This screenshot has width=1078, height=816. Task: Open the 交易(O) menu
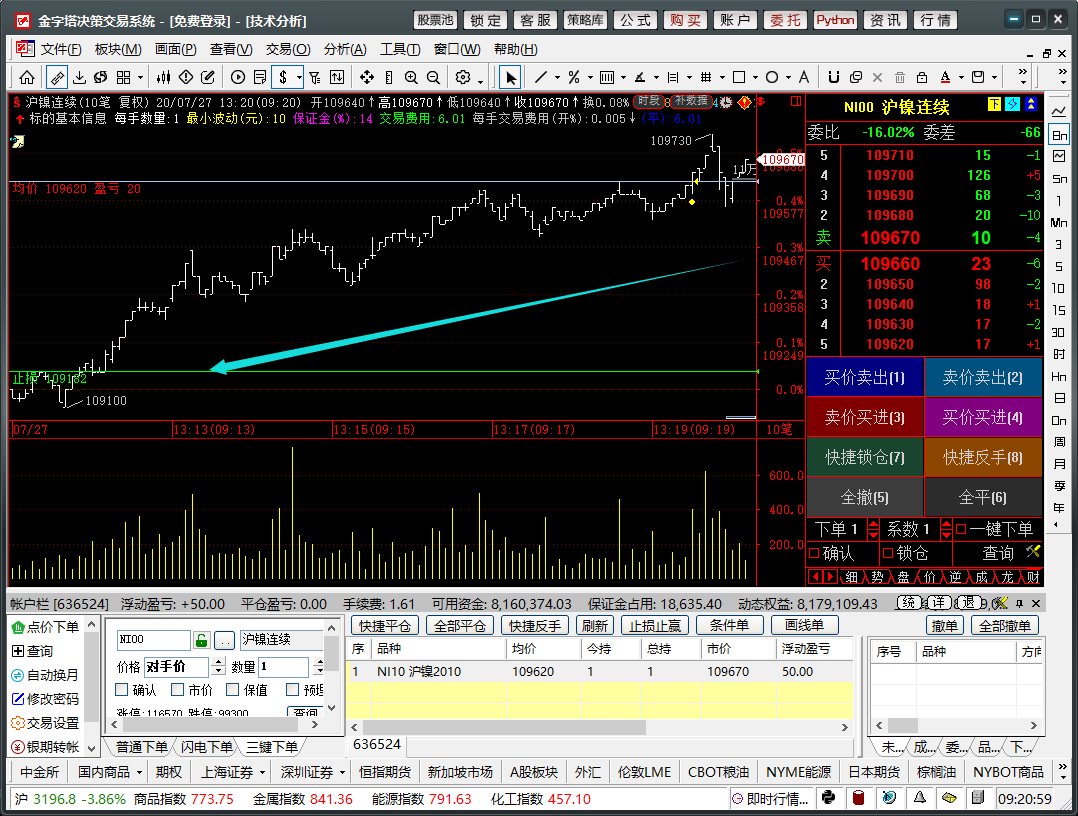point(288,49)
